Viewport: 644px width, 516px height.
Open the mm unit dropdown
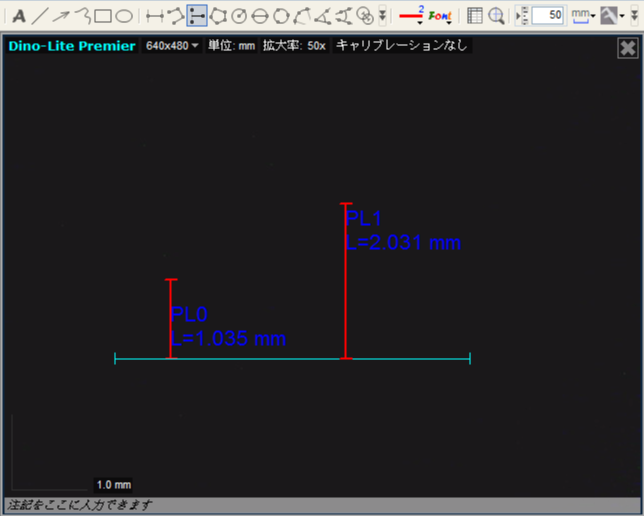coord(583,16)
